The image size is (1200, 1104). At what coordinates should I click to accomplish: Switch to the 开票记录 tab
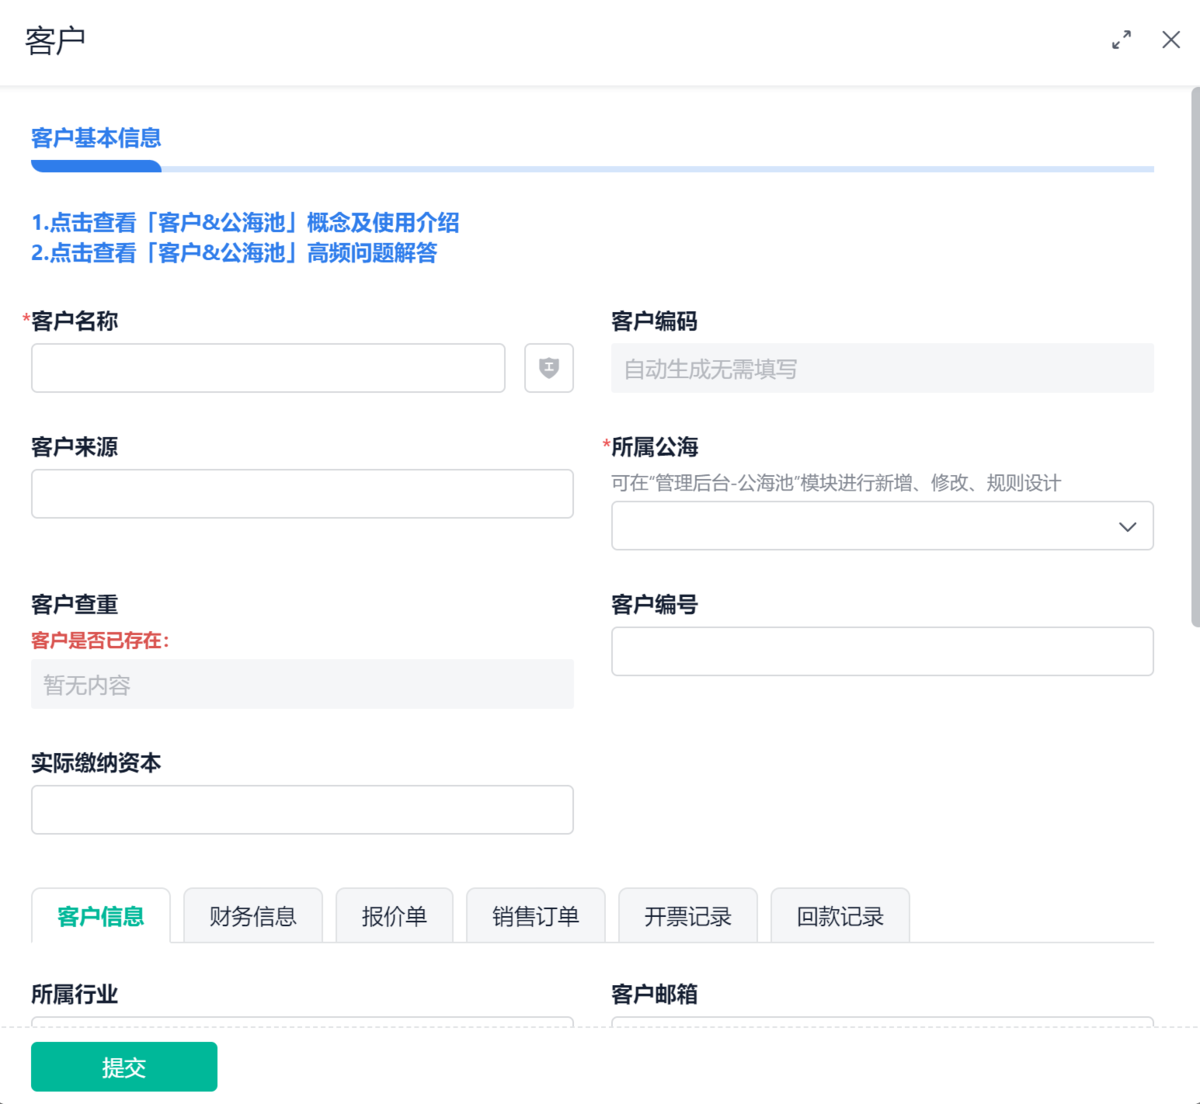[688, 916]
